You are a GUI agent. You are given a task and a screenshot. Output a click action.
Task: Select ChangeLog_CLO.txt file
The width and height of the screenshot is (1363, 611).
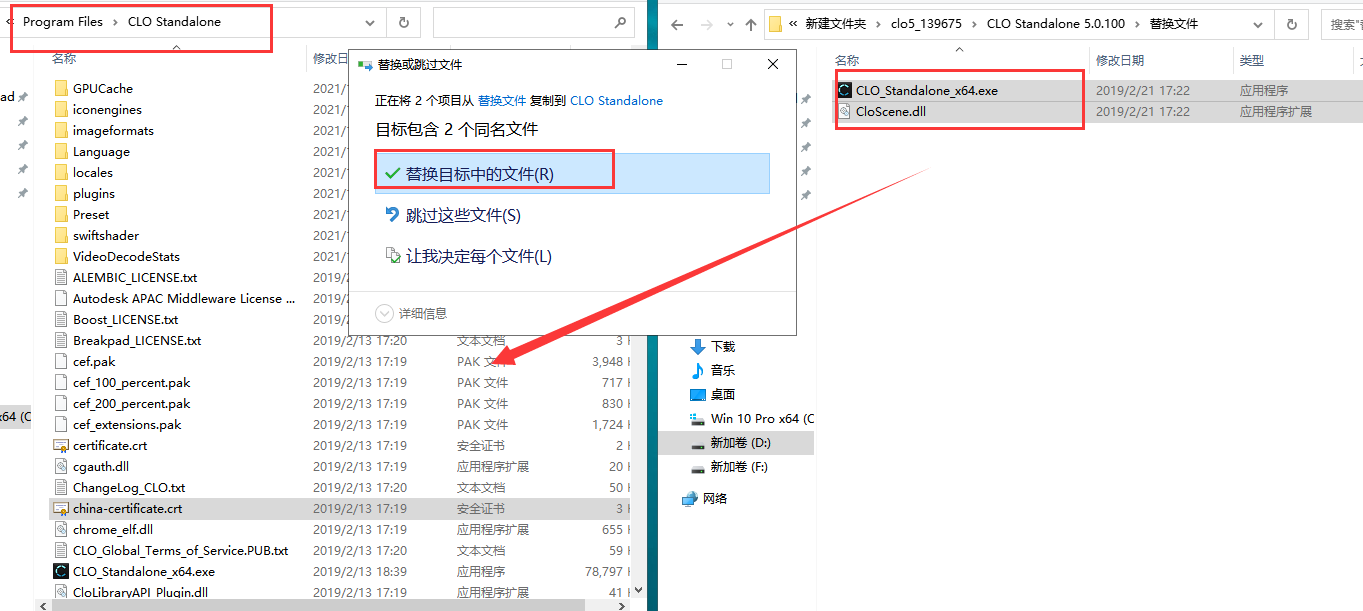(129, 487)
